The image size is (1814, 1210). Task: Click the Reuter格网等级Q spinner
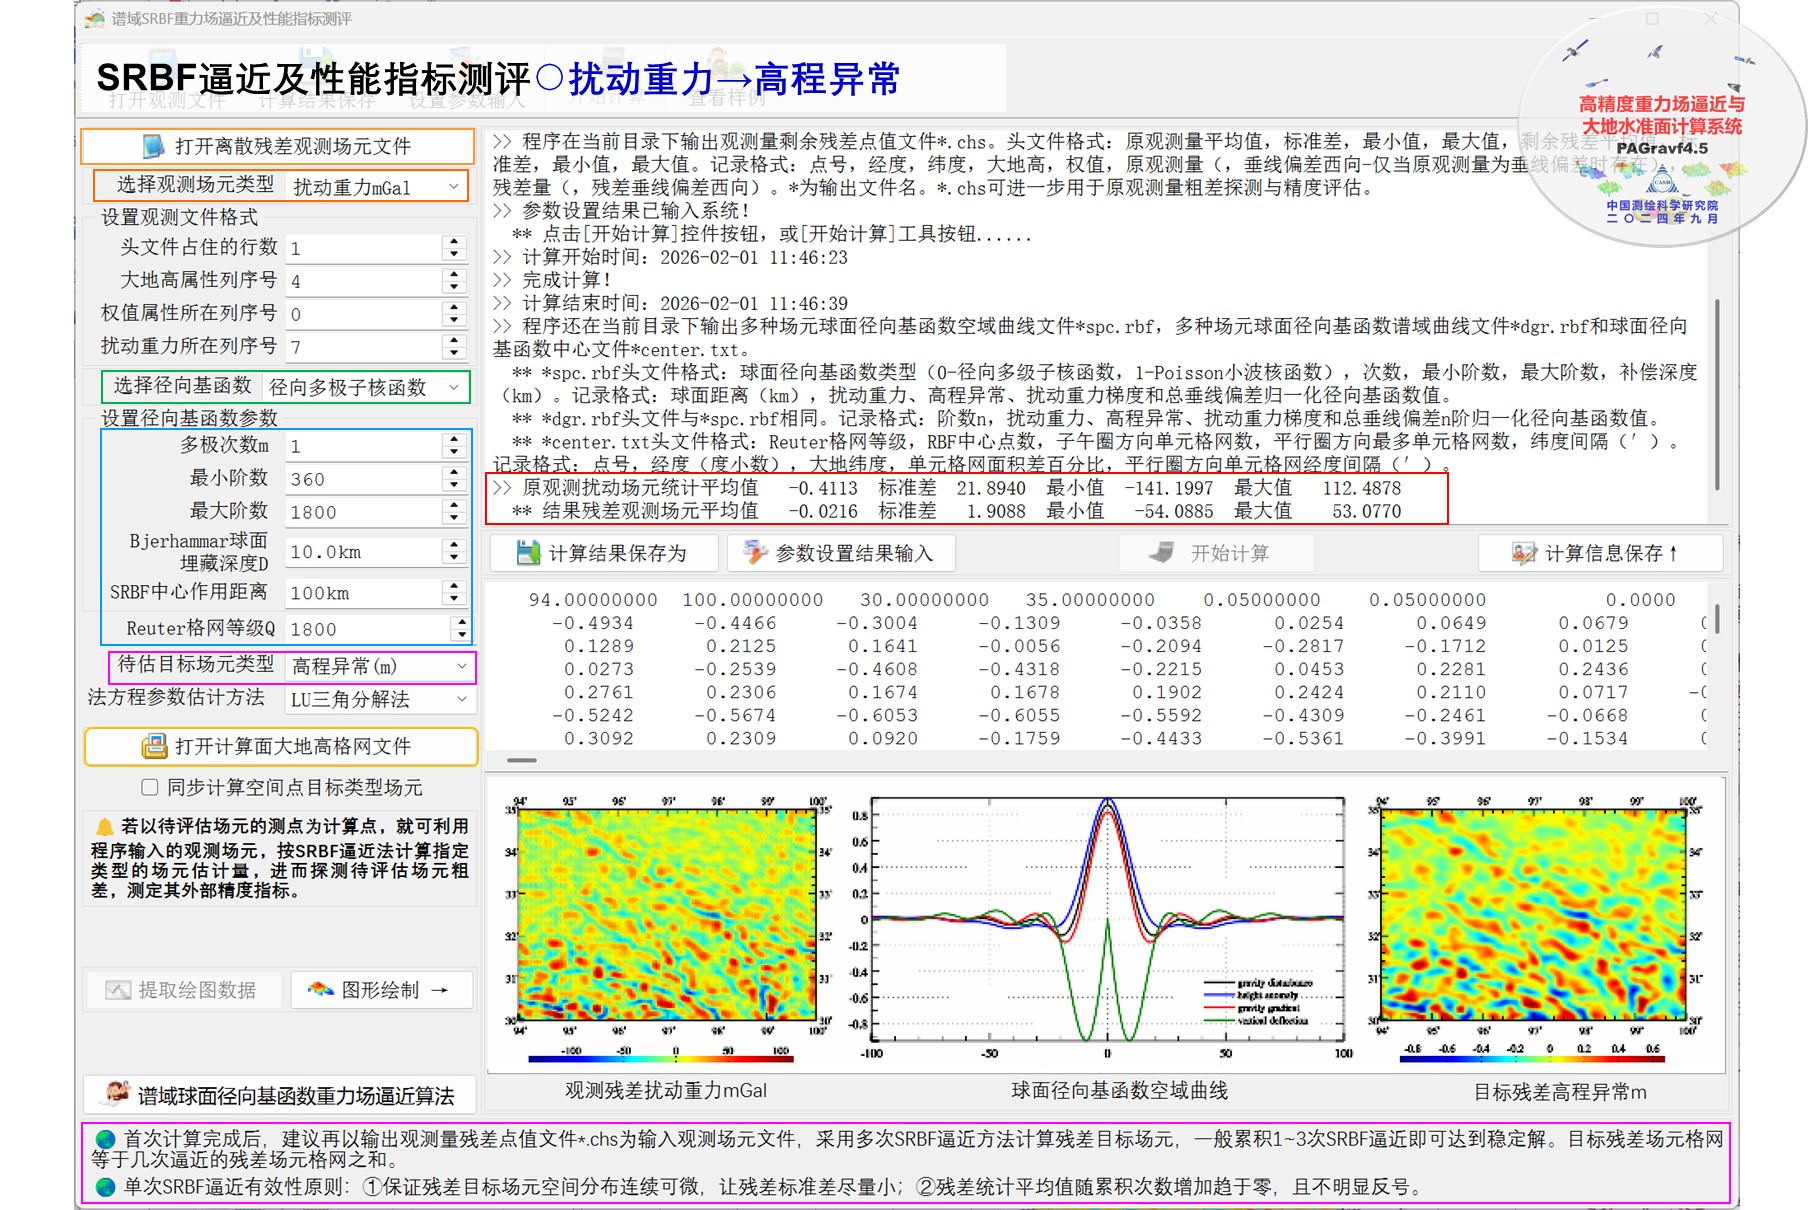click(x=460, y=629)
